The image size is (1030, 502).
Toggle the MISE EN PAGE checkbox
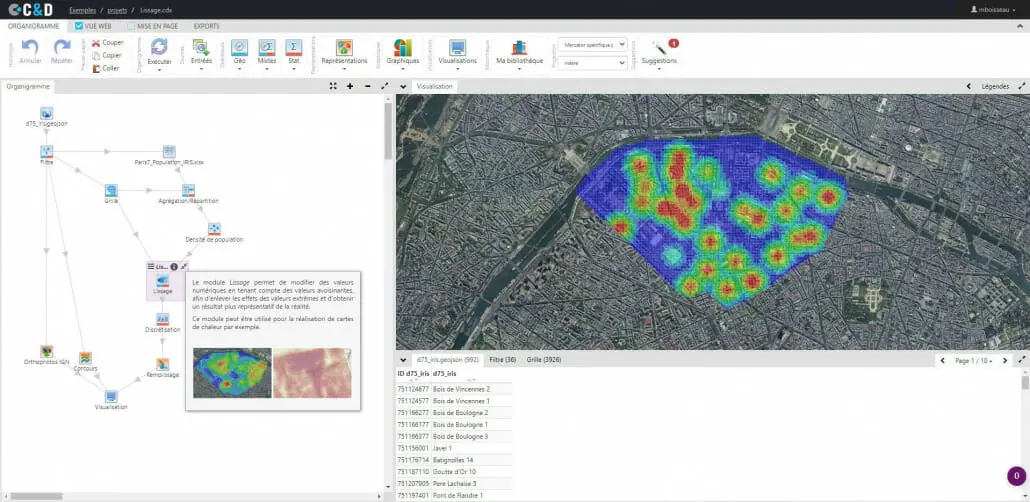[x=130, y=26]
